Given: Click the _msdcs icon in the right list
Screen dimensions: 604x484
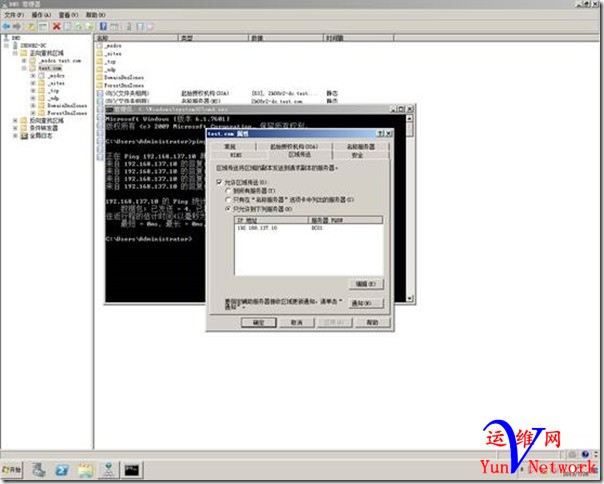Looking at the screenshot, I should tap(100, 45).
